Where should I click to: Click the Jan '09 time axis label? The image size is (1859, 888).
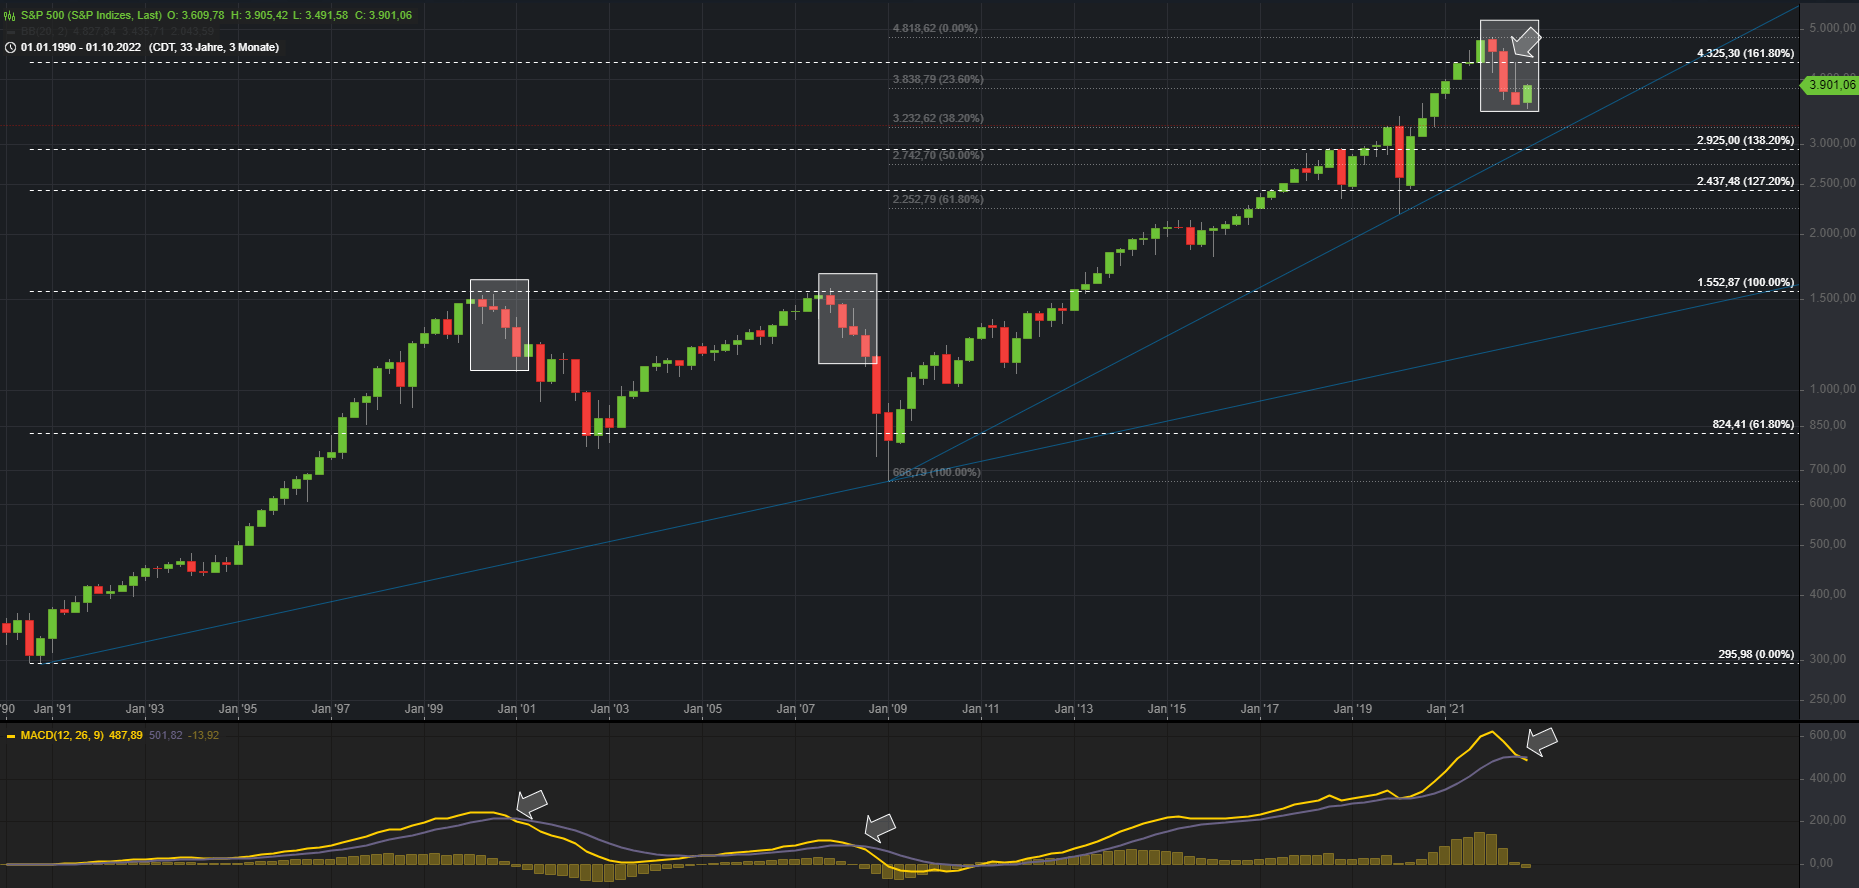click(888, 710)
